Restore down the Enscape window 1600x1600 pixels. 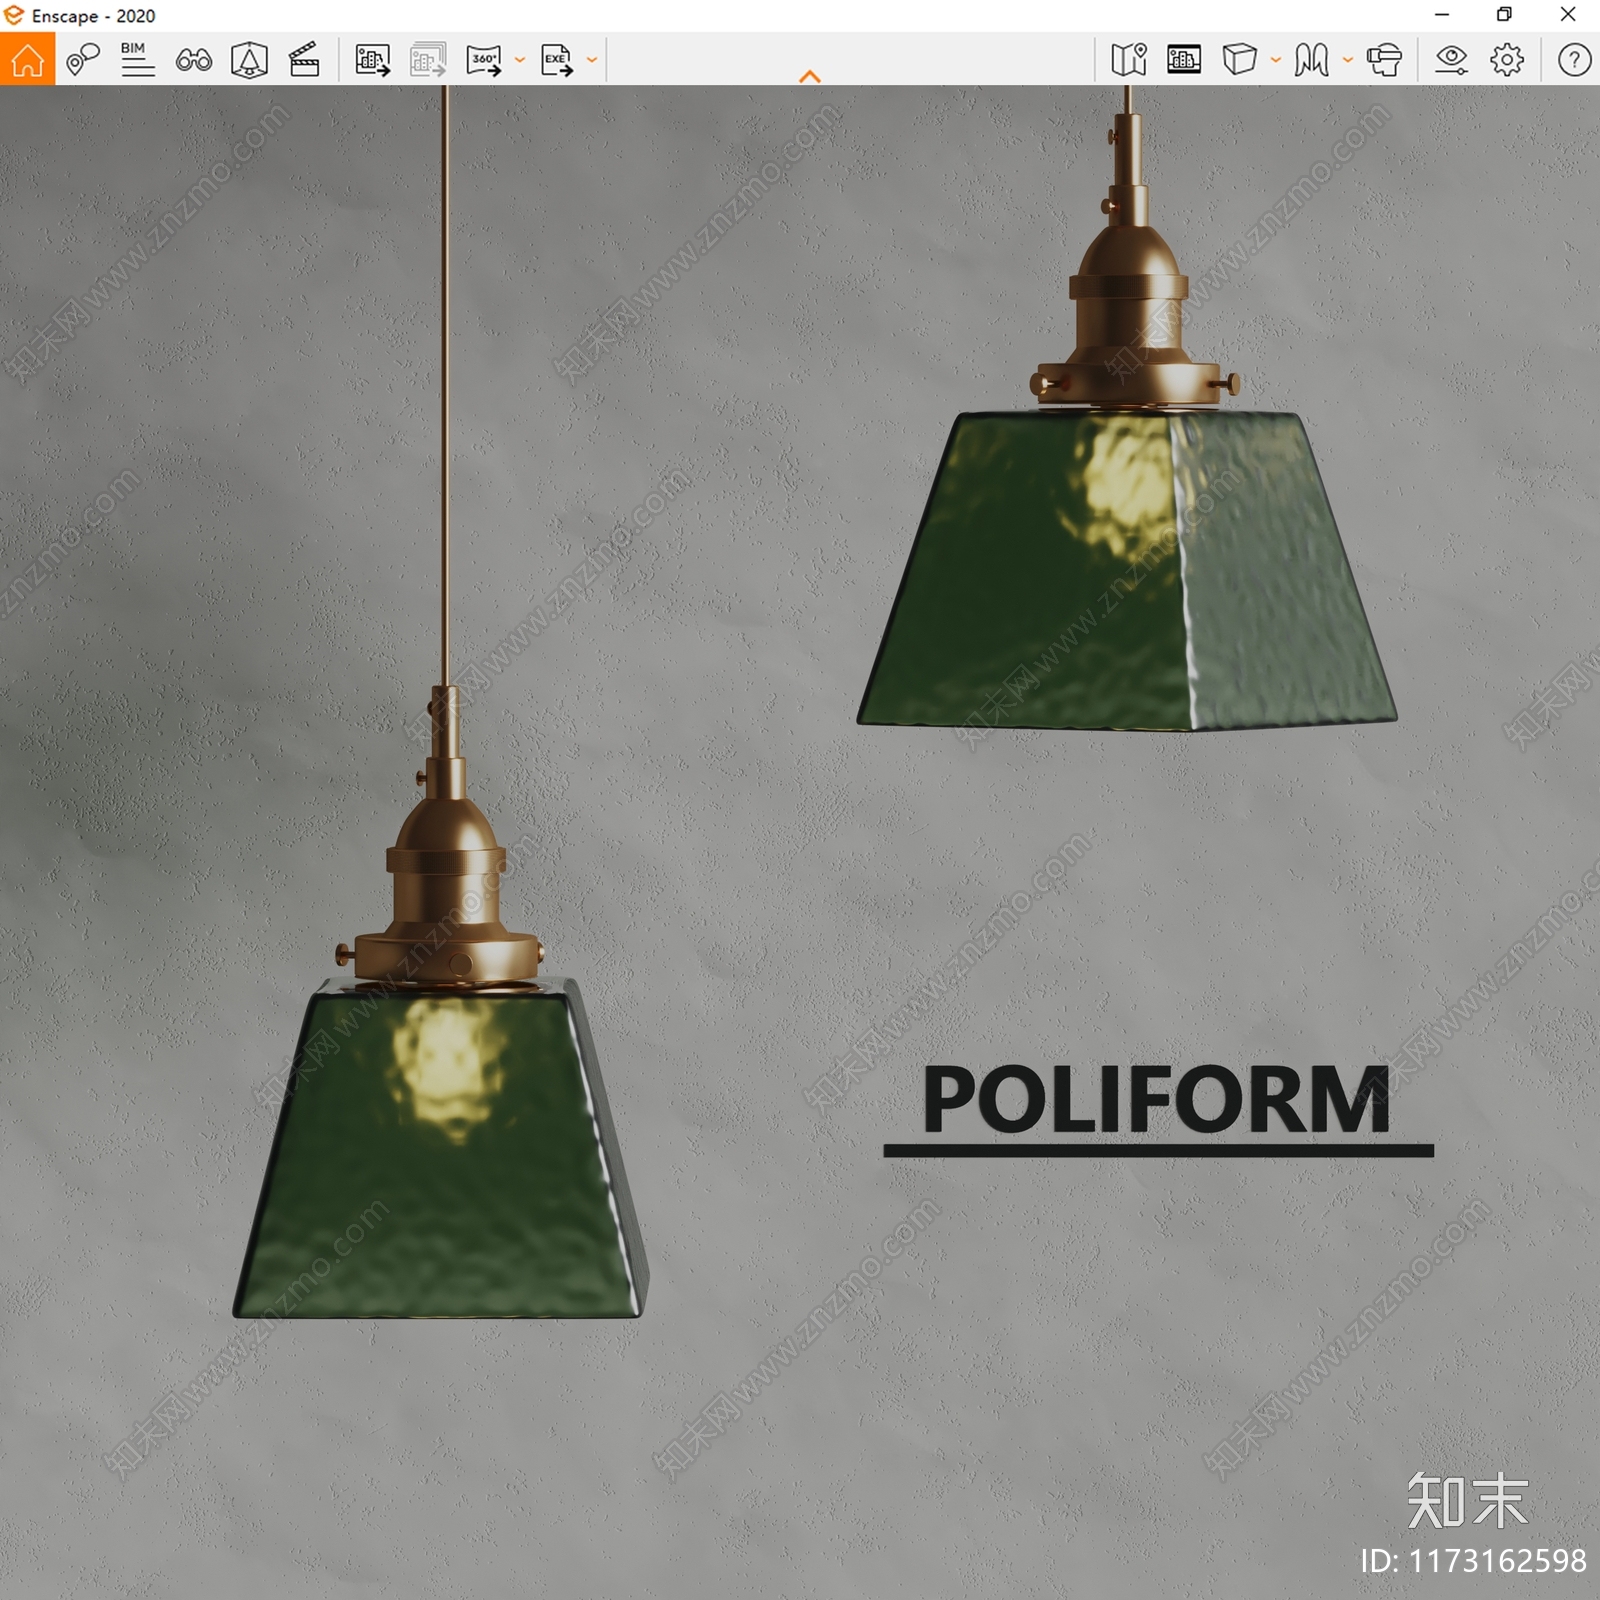click(1504, 15)
